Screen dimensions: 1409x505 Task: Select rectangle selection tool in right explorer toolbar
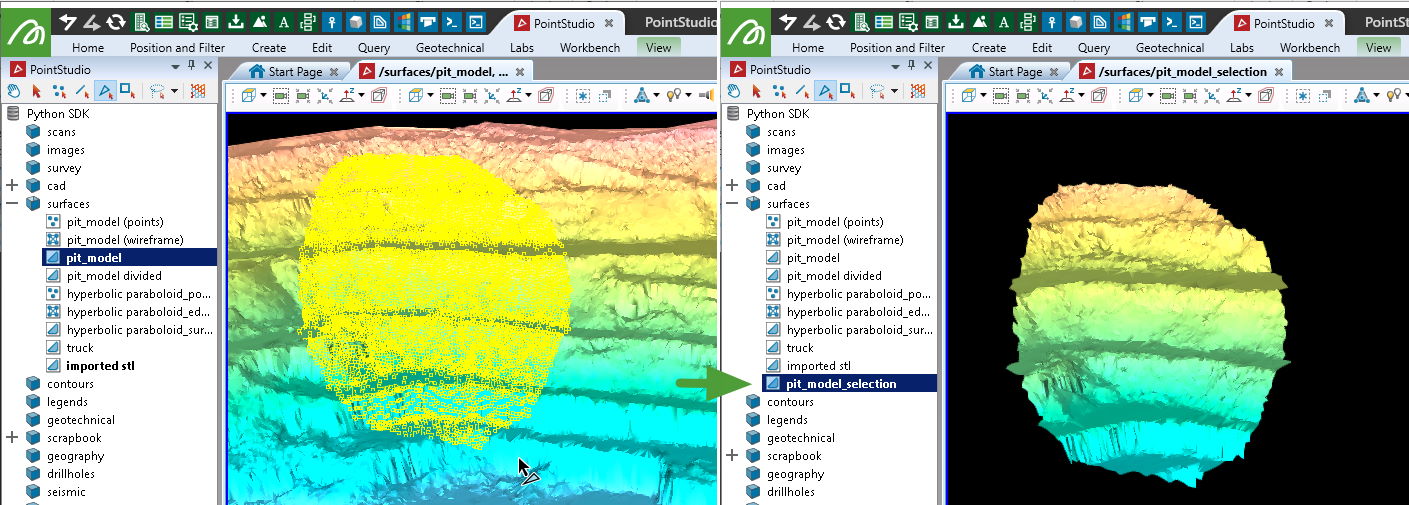coord(847,91)
